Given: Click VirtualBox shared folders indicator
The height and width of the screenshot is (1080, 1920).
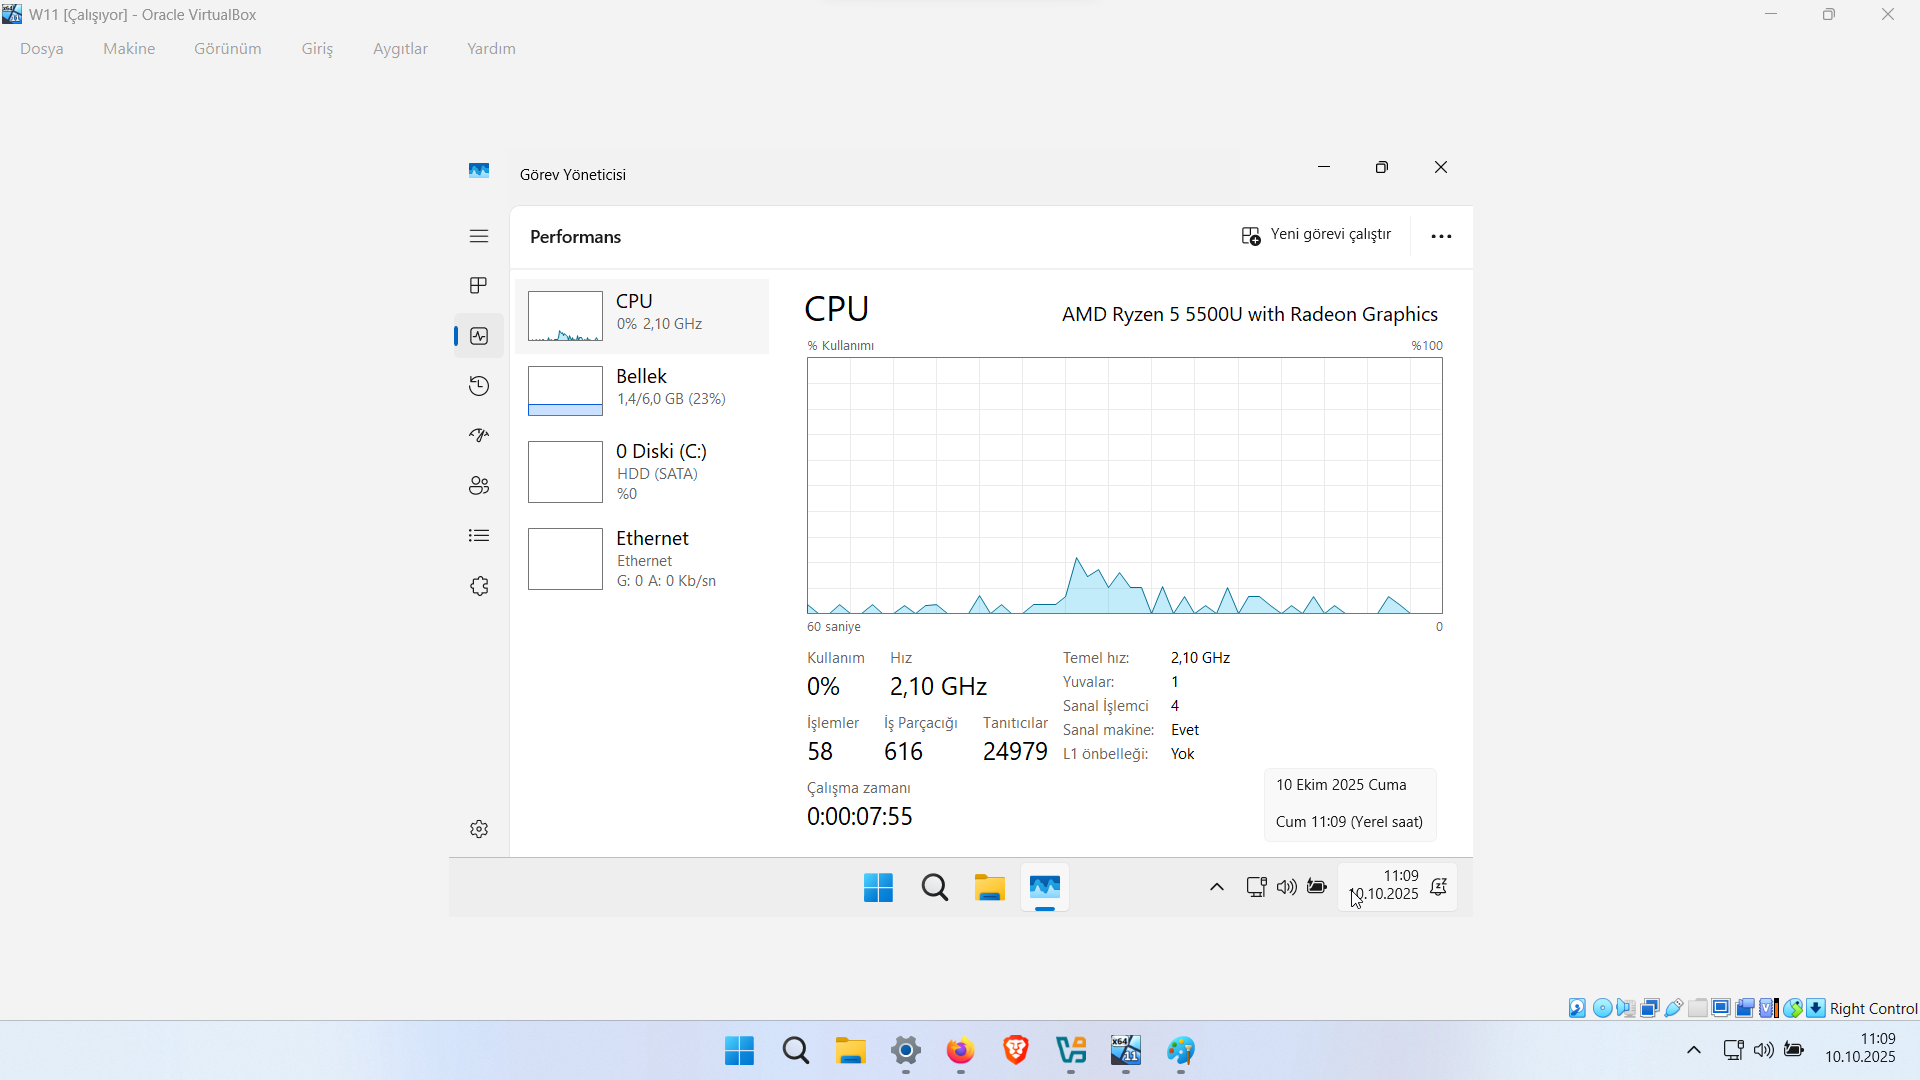Looking at the screenshot, I should point(1698,1008).
